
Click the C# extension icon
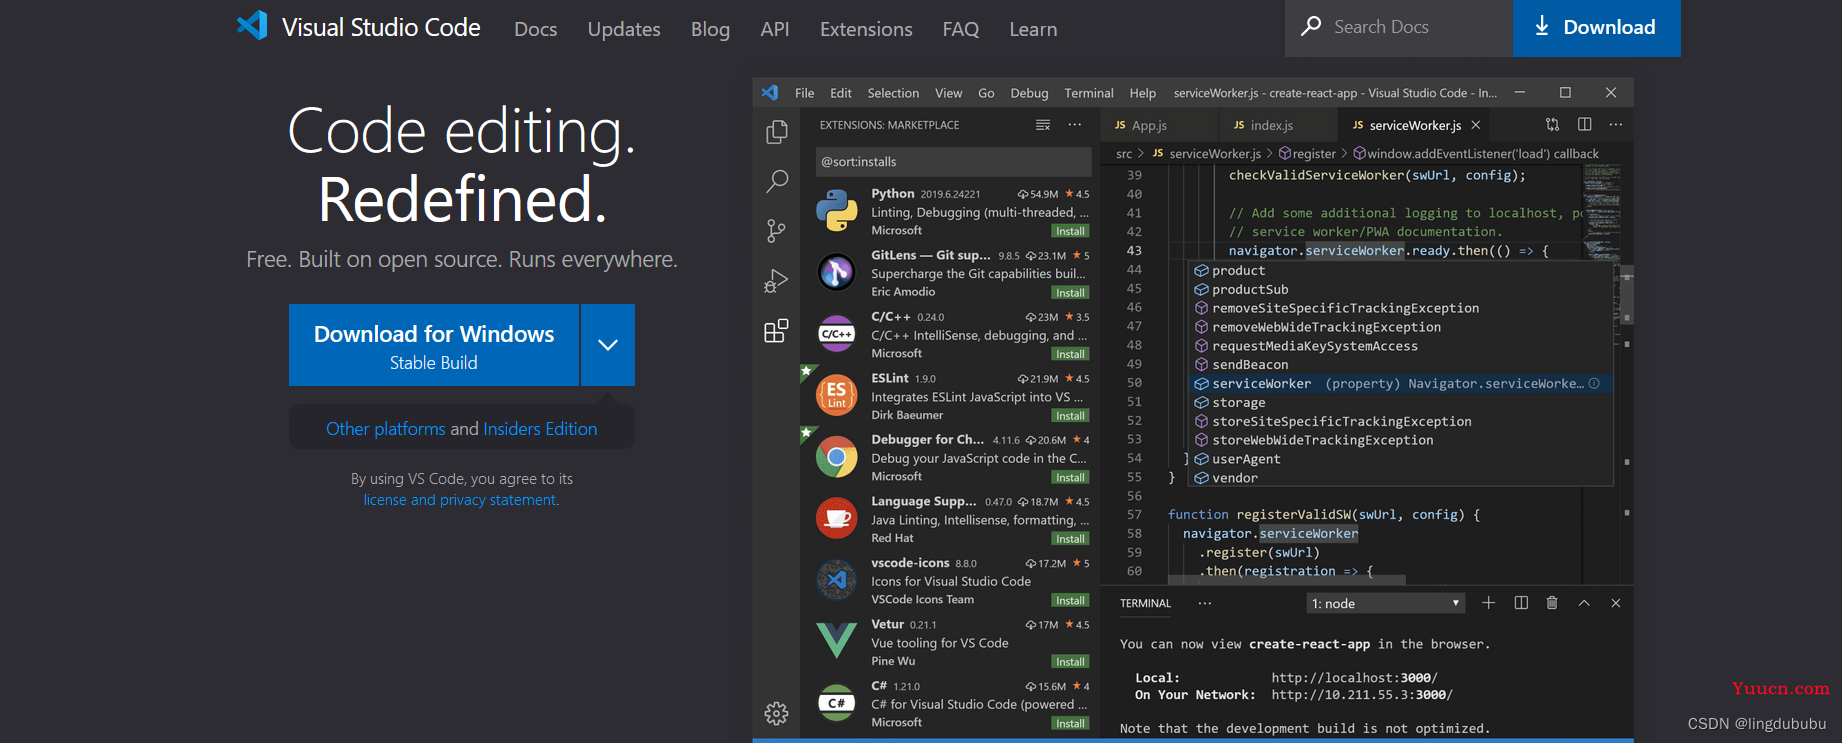(837, 703)
